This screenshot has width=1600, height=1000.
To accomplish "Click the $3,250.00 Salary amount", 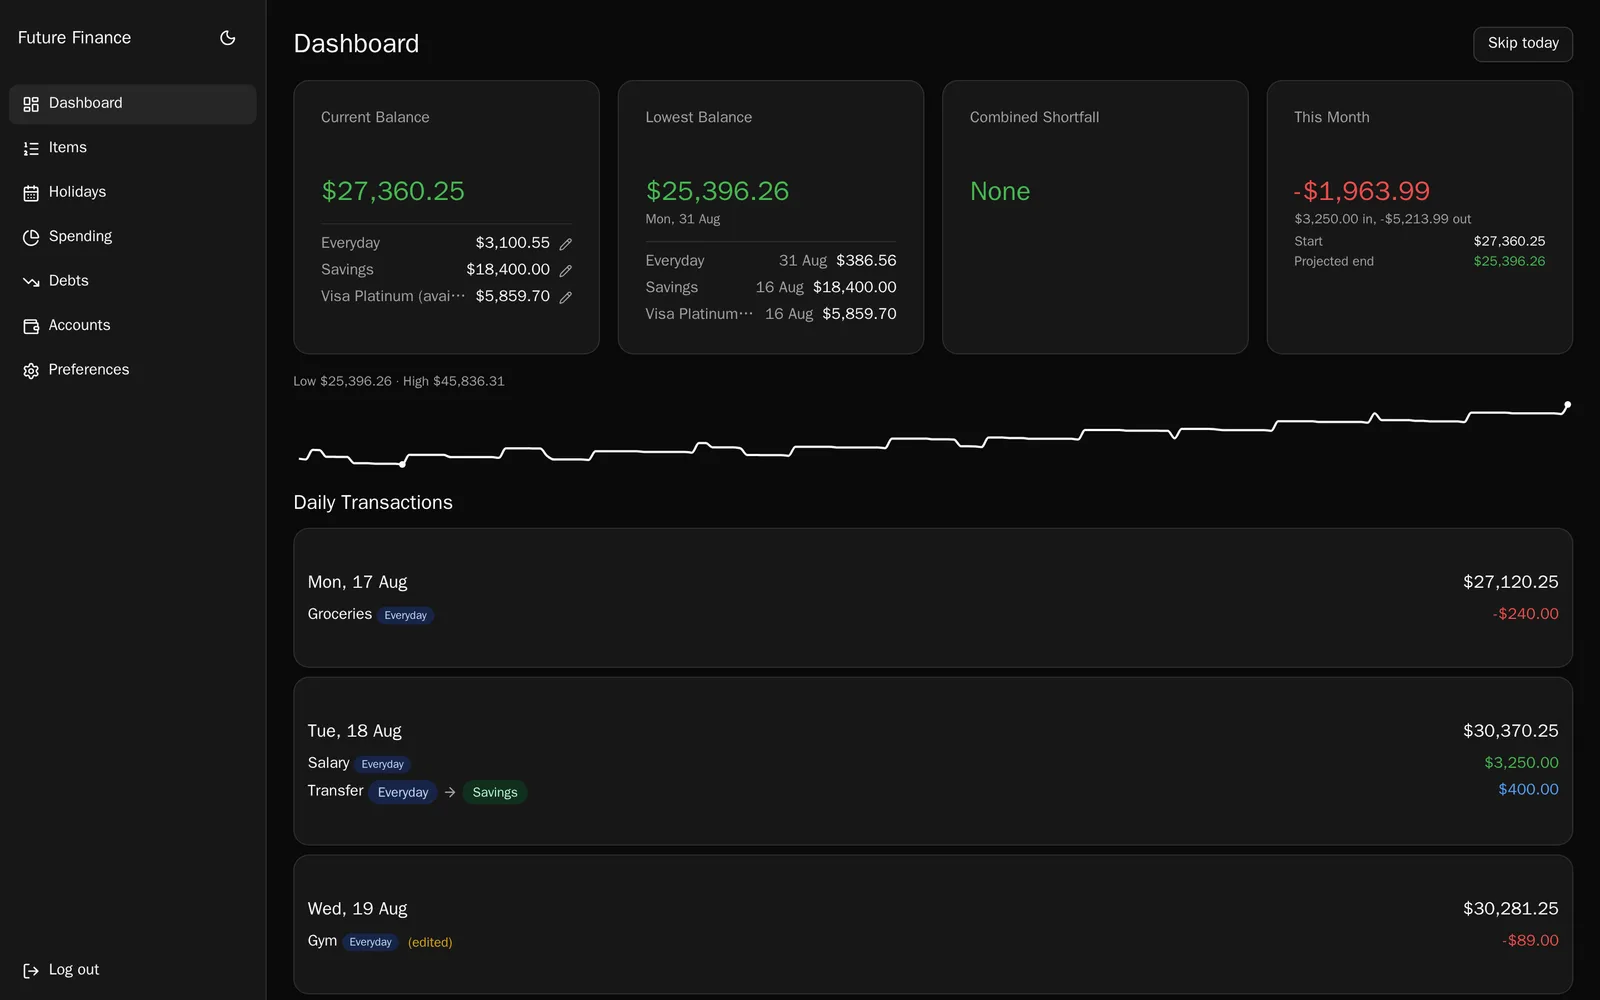I will (x=1521, y=763).
